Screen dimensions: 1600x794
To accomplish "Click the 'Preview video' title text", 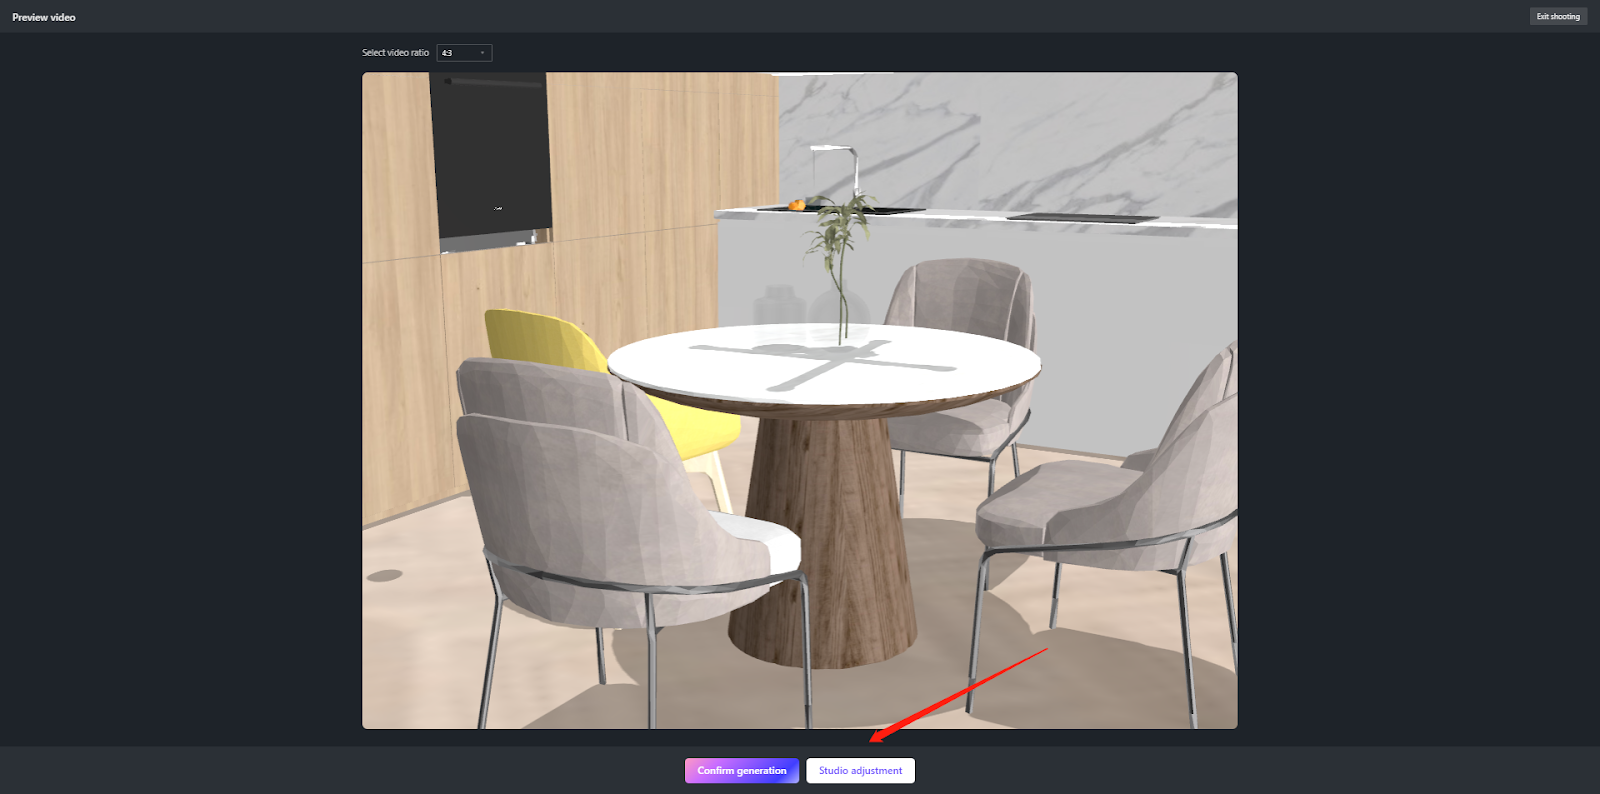I will 44,17.
